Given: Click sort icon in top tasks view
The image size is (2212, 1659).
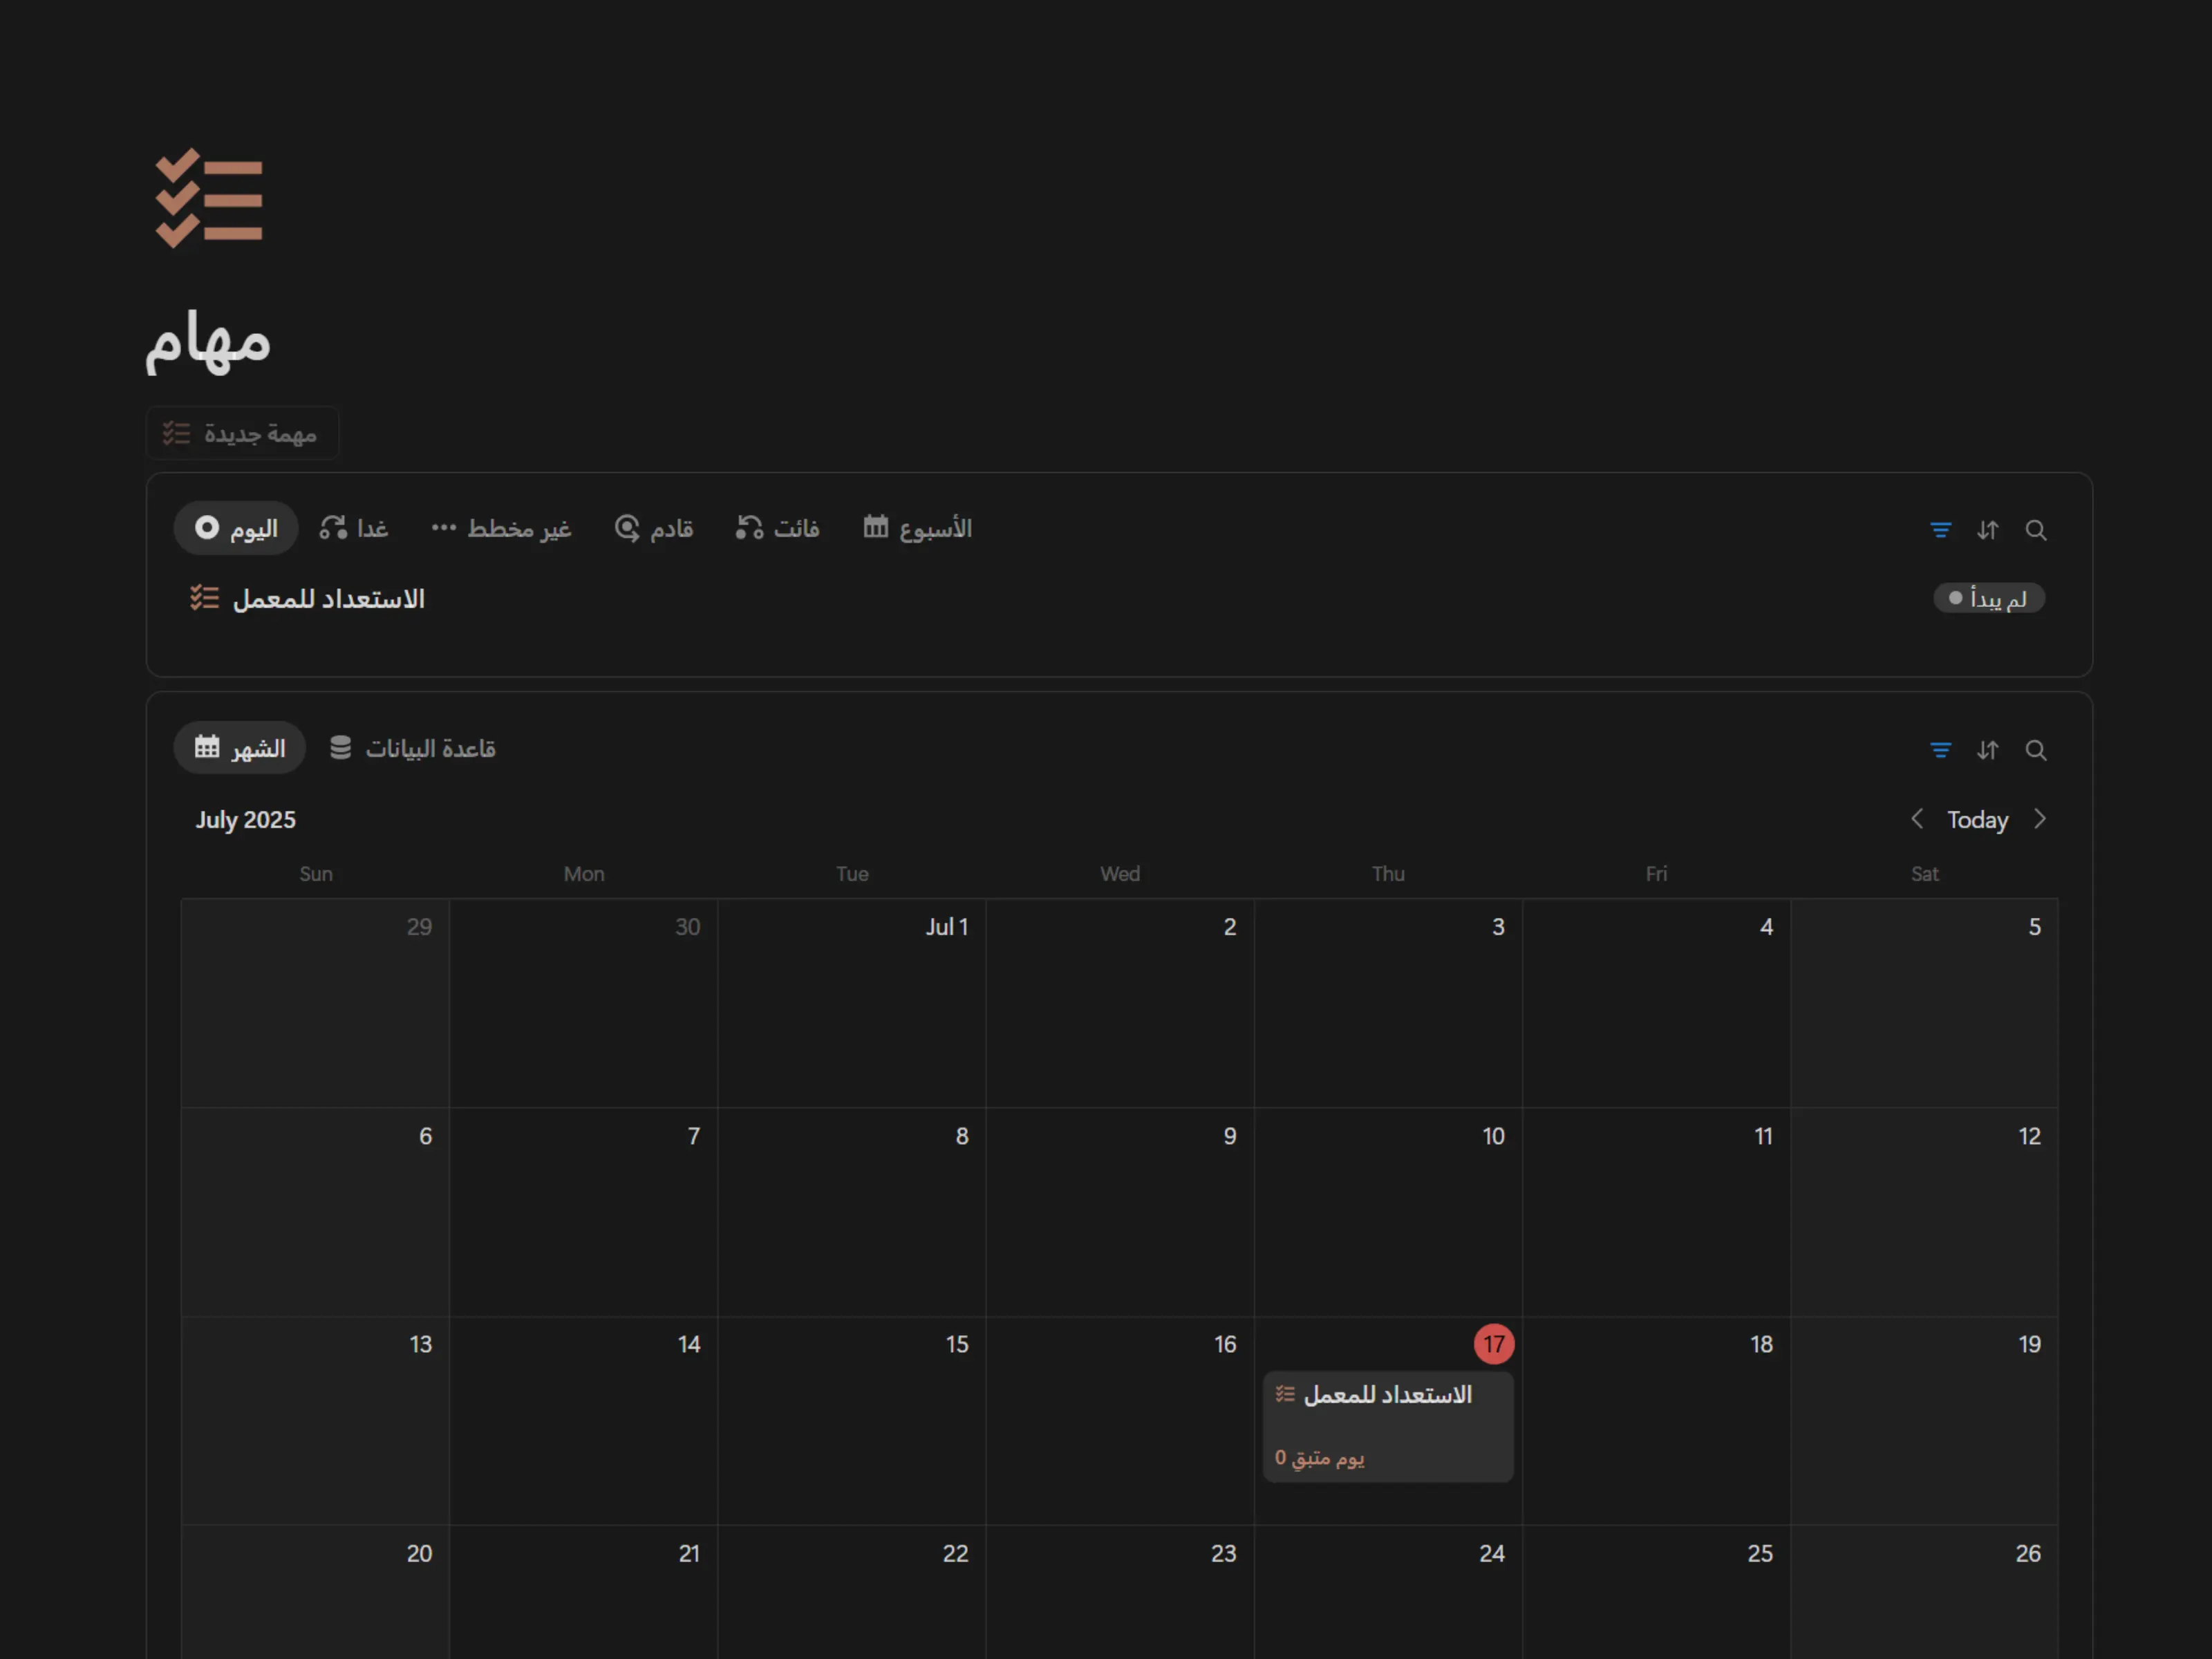Looking at the screenshot, I should 1987,530.
